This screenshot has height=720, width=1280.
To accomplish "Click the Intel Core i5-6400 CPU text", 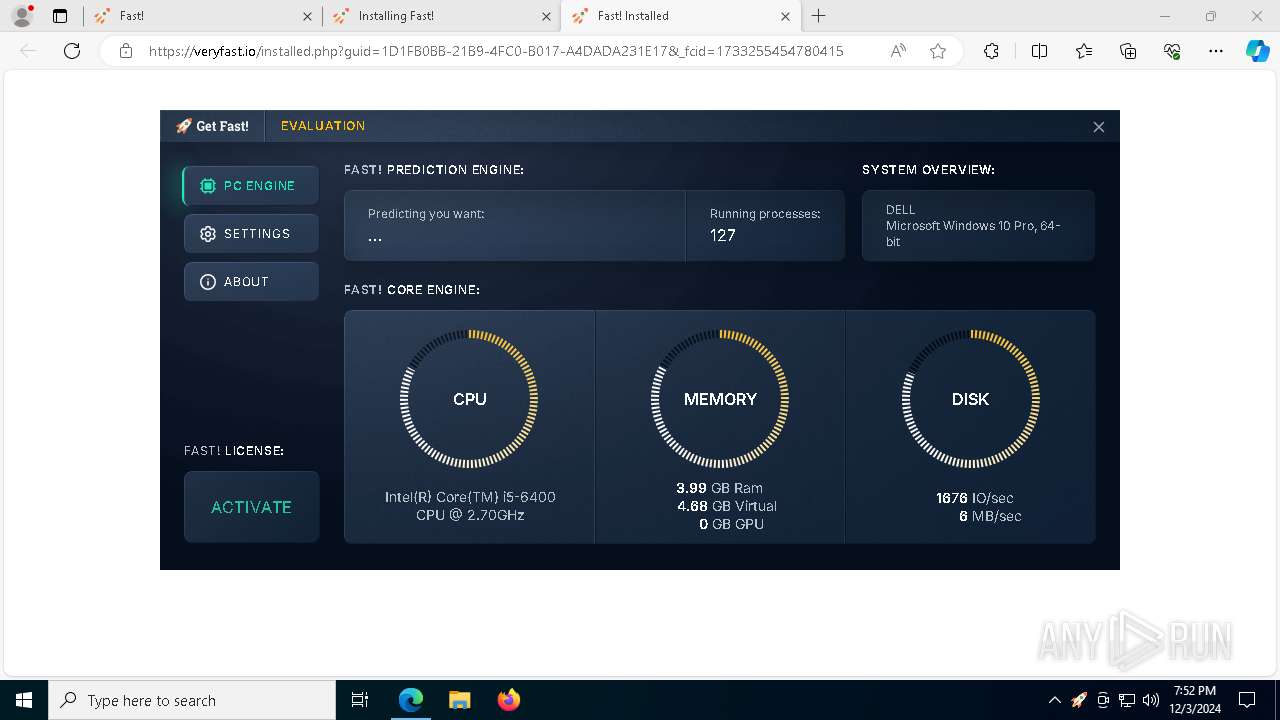I will [470, 506].
